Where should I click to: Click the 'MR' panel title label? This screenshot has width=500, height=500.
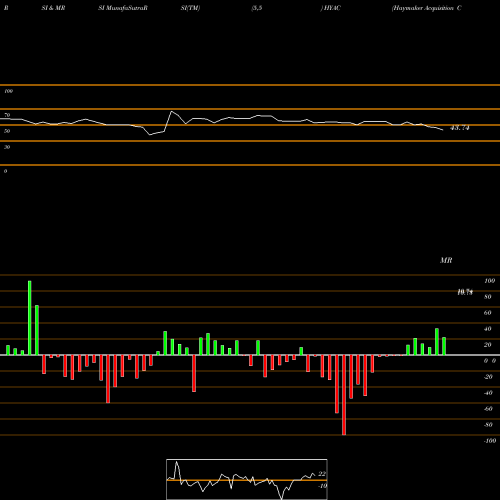pyautogui.click(x=446, y=260)
